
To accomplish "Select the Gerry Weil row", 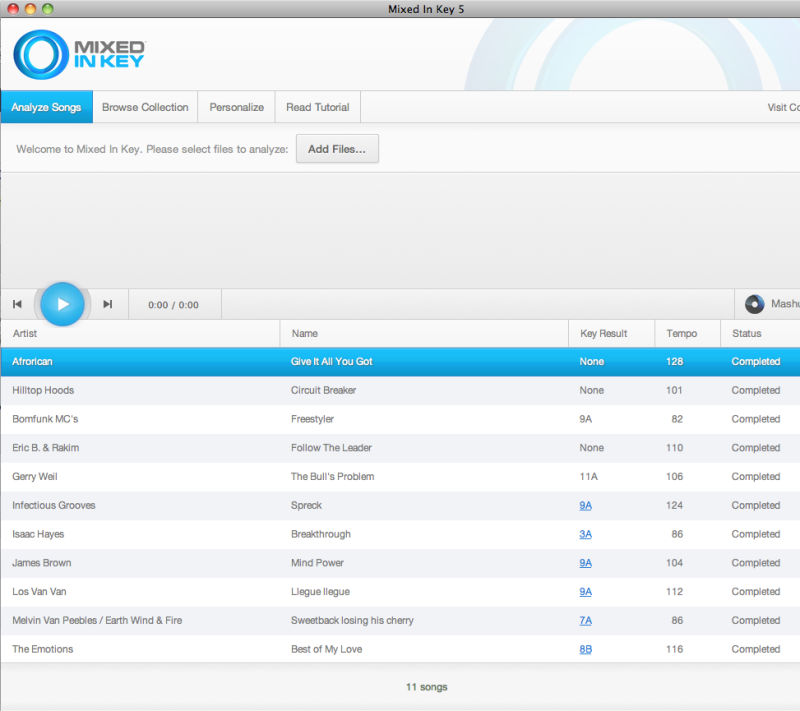I will [x=401, y=477].
